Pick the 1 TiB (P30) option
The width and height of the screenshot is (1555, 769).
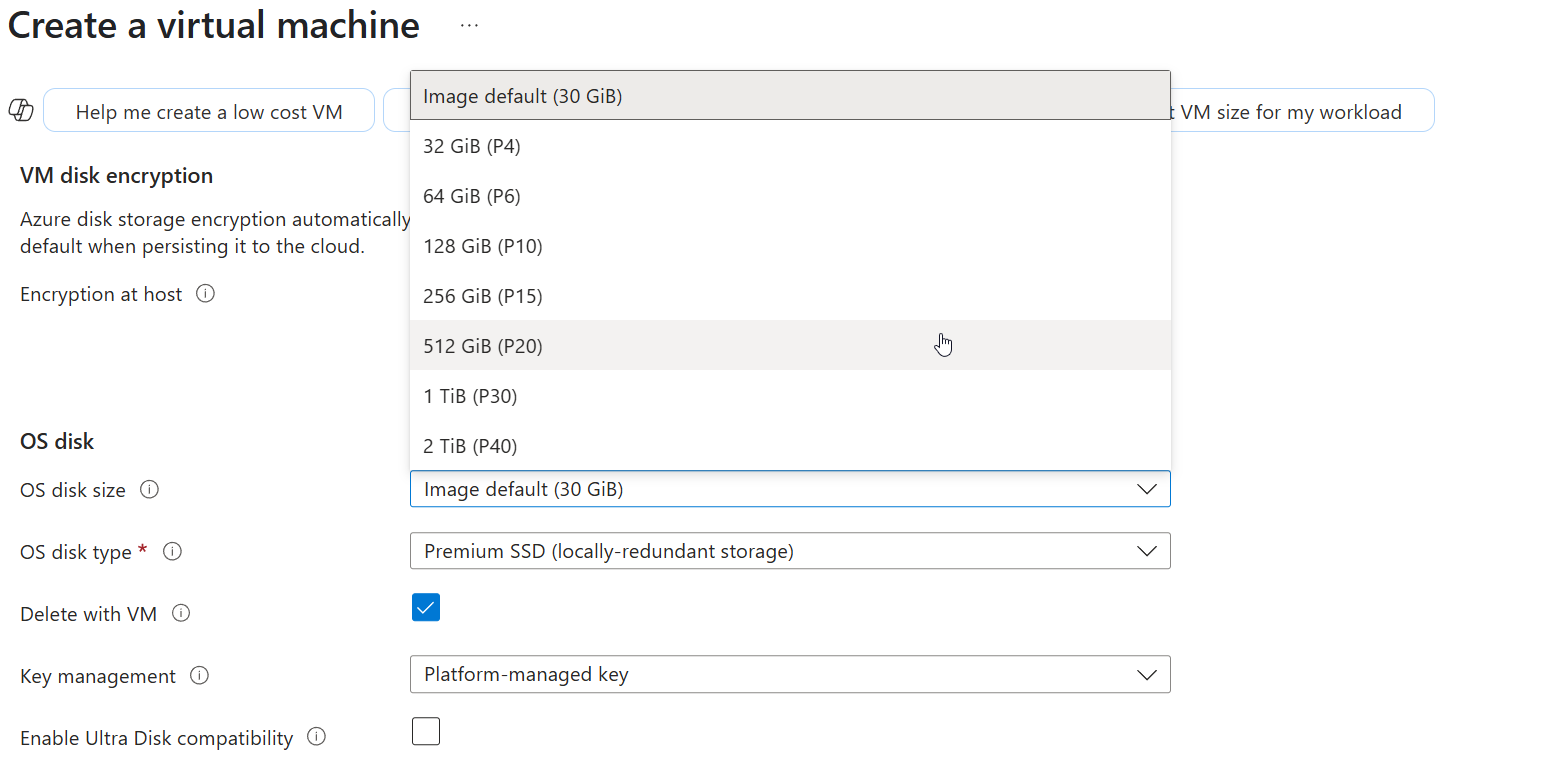(470, 396)
